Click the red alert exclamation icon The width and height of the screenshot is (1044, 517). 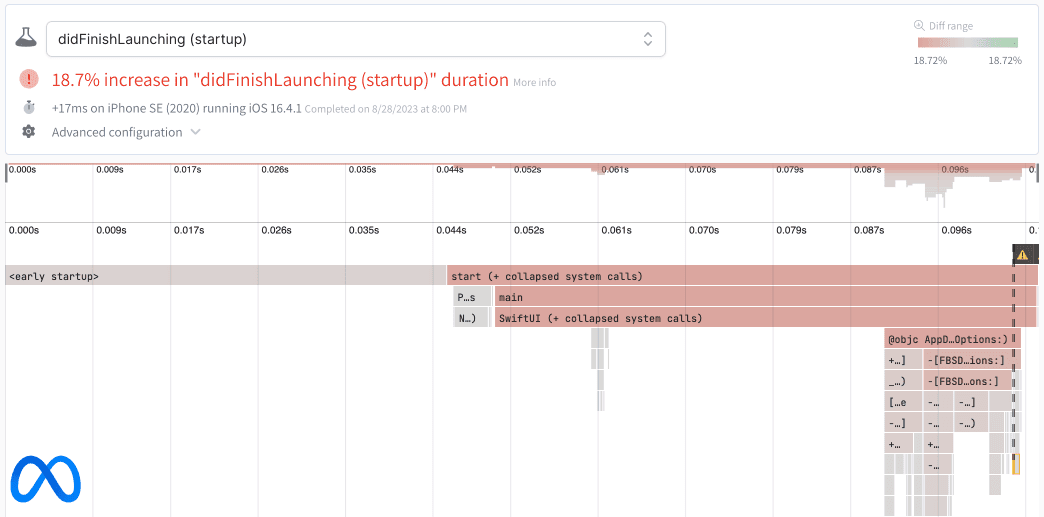tap(30, 79)
